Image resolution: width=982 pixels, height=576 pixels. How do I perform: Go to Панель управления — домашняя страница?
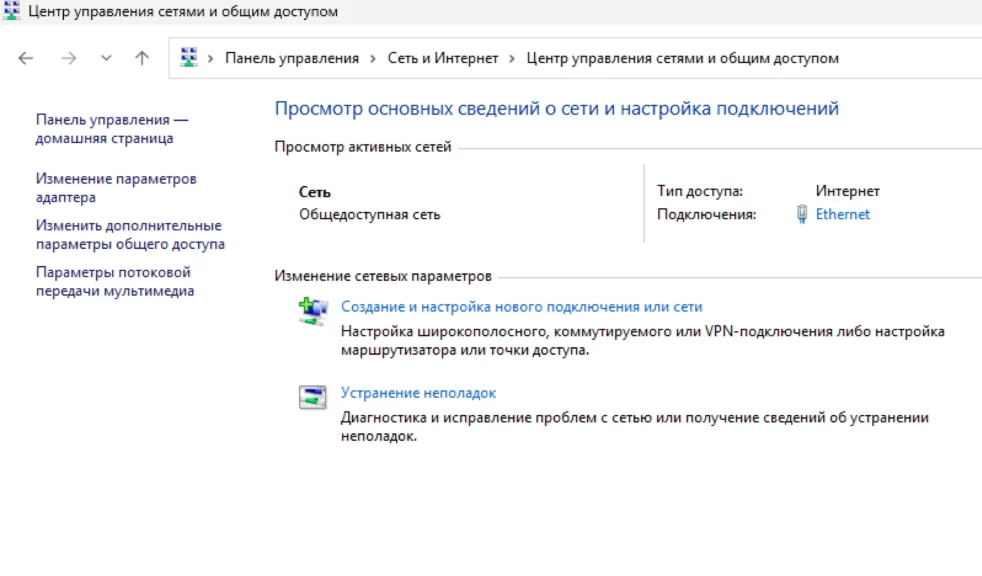coord(111,129)
